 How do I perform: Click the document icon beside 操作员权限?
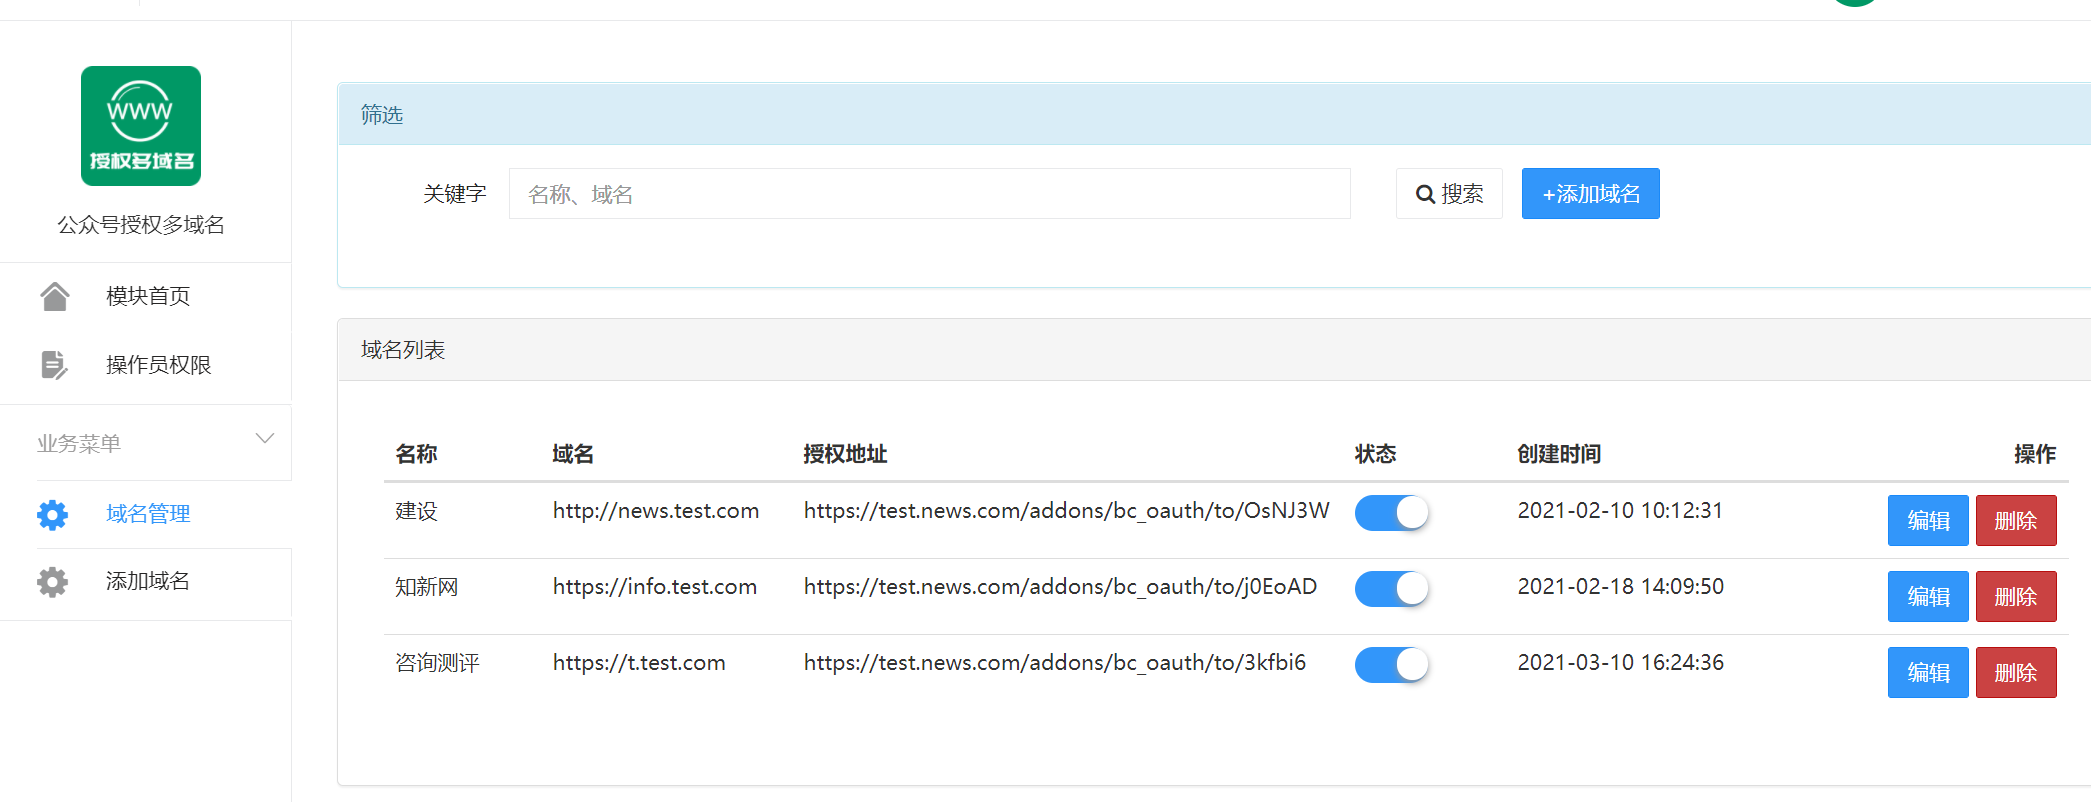pos(55,365)
